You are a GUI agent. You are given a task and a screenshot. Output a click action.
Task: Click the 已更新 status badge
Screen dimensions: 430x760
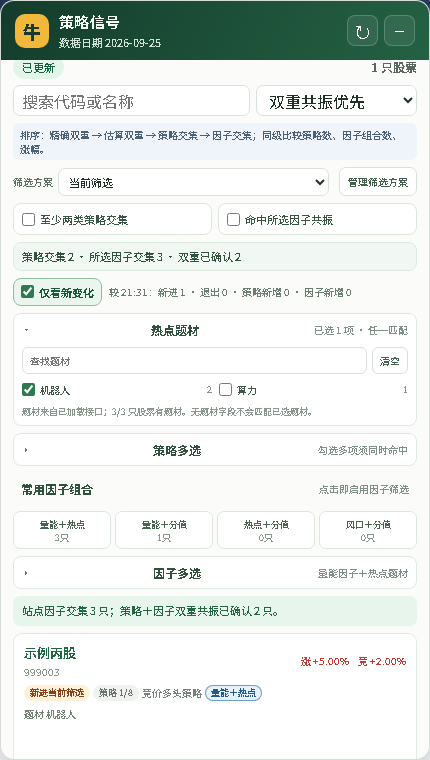tap(38, 68)
